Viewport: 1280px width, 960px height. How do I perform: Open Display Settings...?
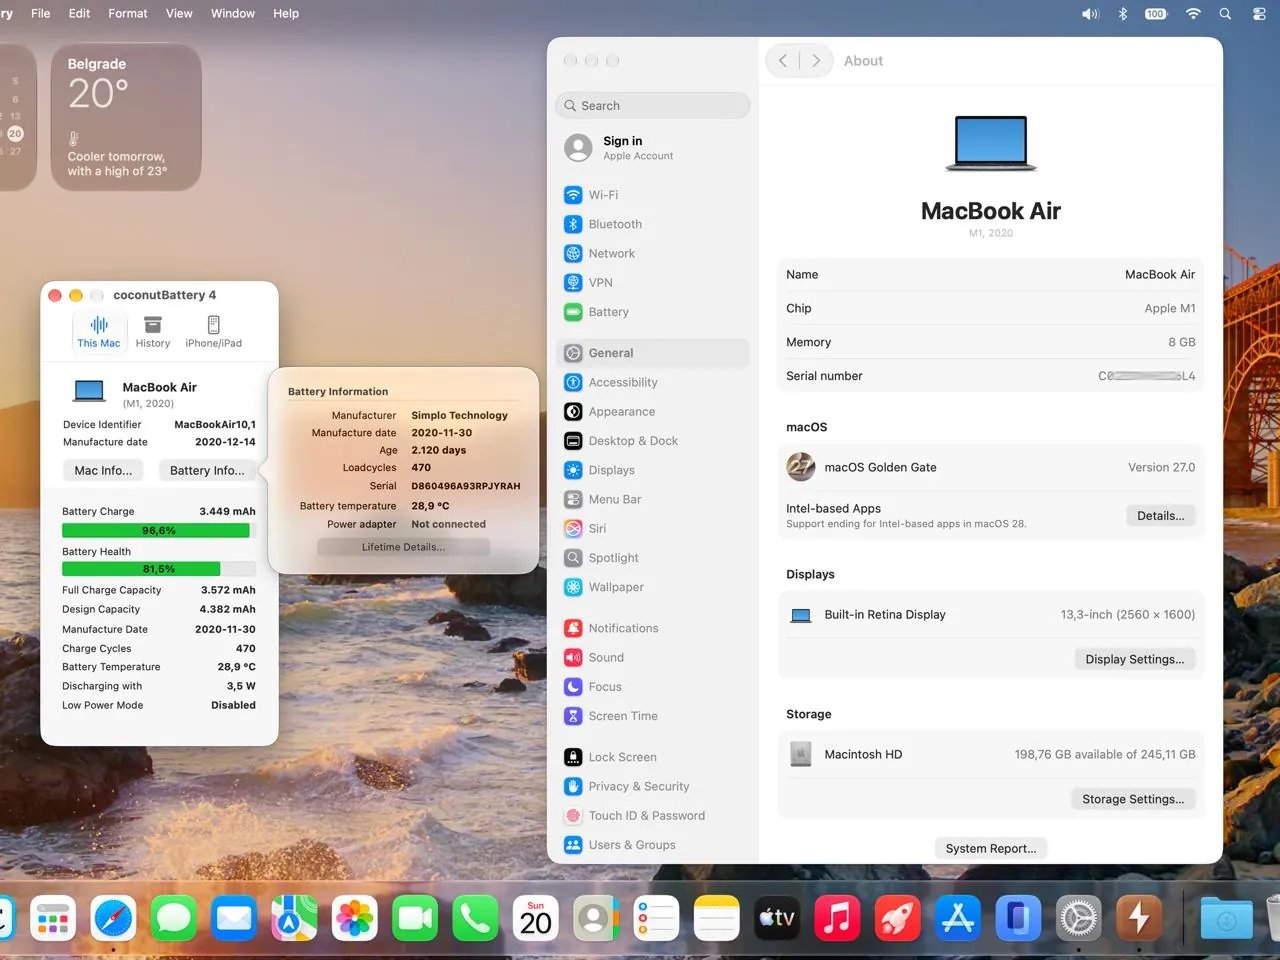click(x=1134, y=659)
